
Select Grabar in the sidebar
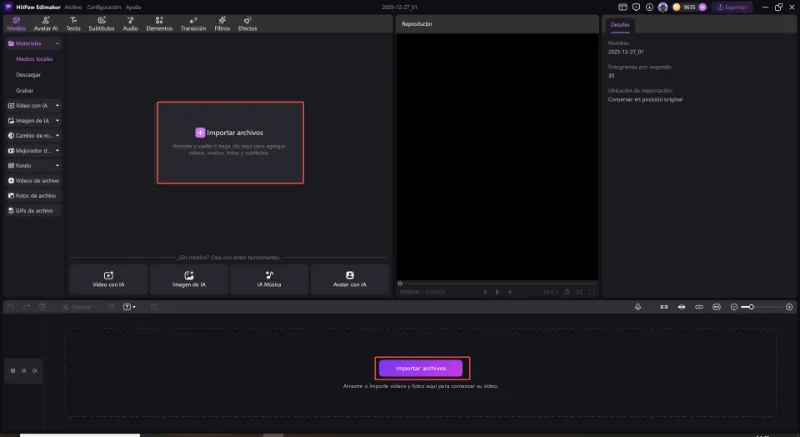pos(24,91)
